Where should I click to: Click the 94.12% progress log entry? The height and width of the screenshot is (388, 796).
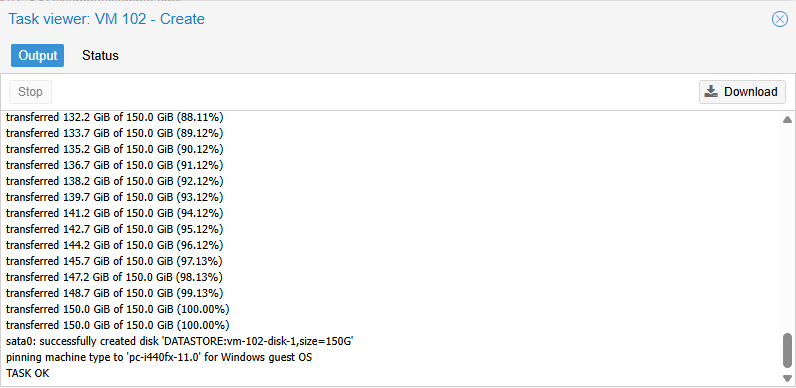115,213
